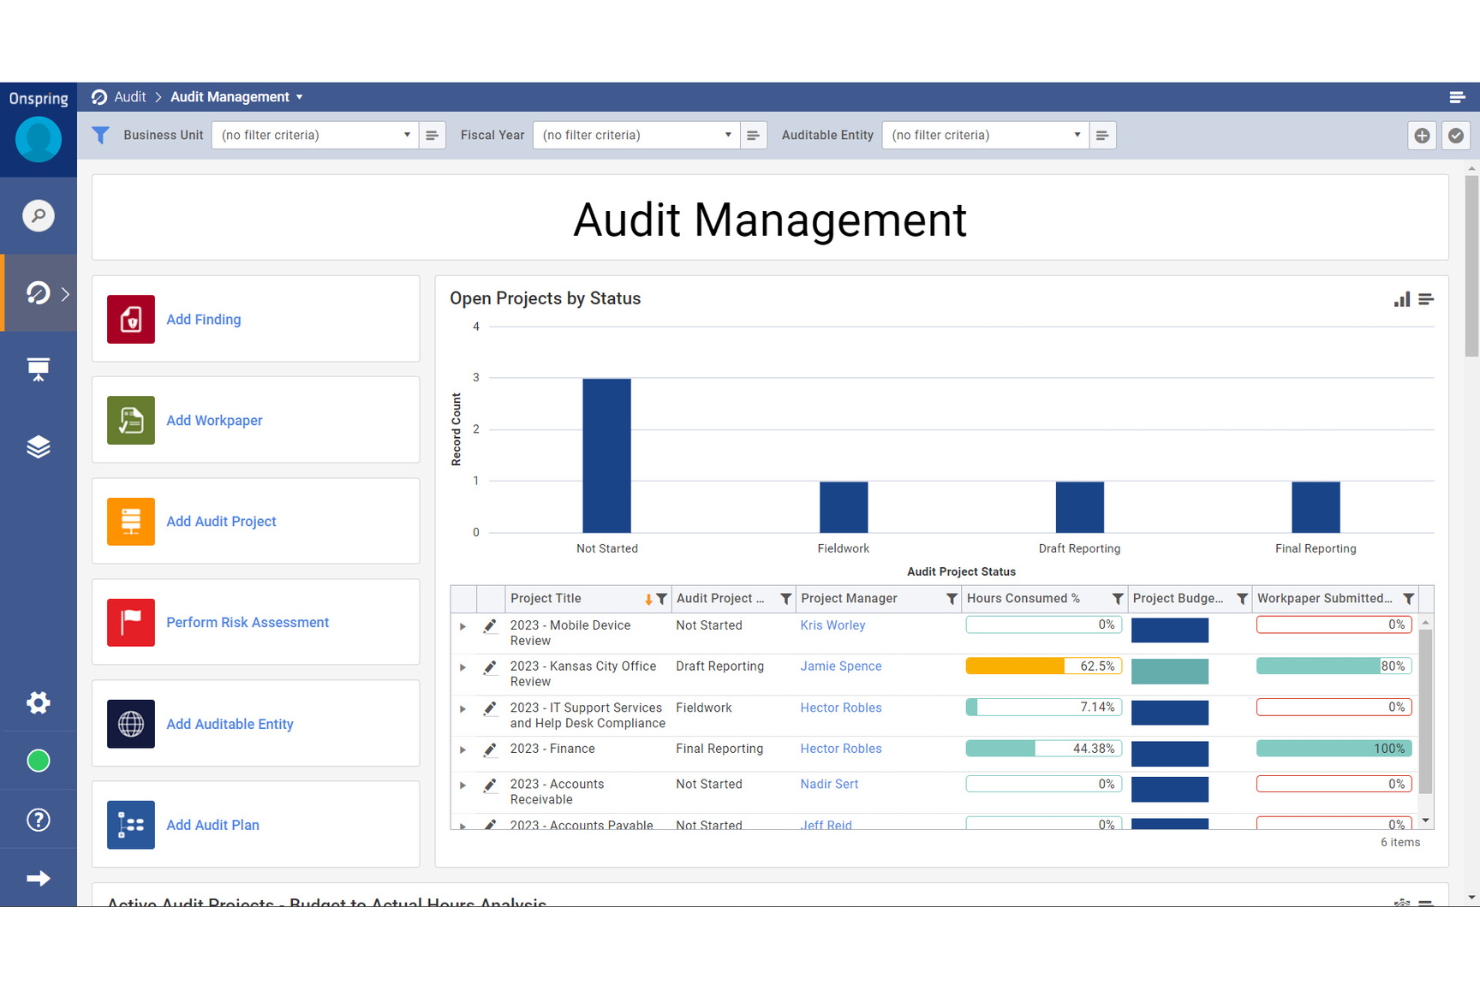Open the presentation board icon in sidebar
1480x987 pixels.
(x=38, y=369)
